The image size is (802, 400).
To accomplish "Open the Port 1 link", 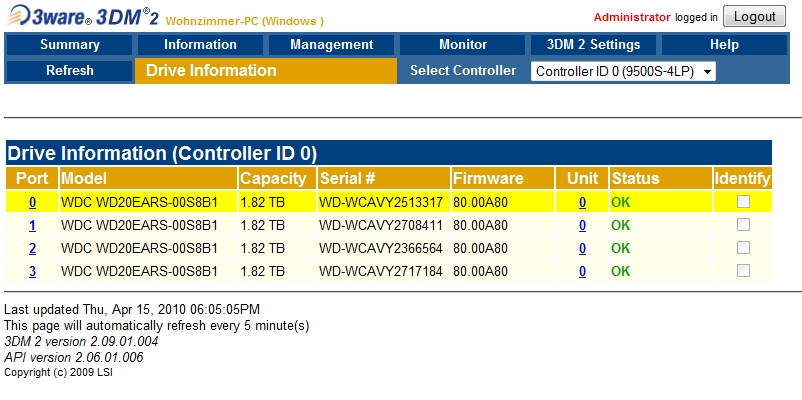I will [x=32, y=226].
